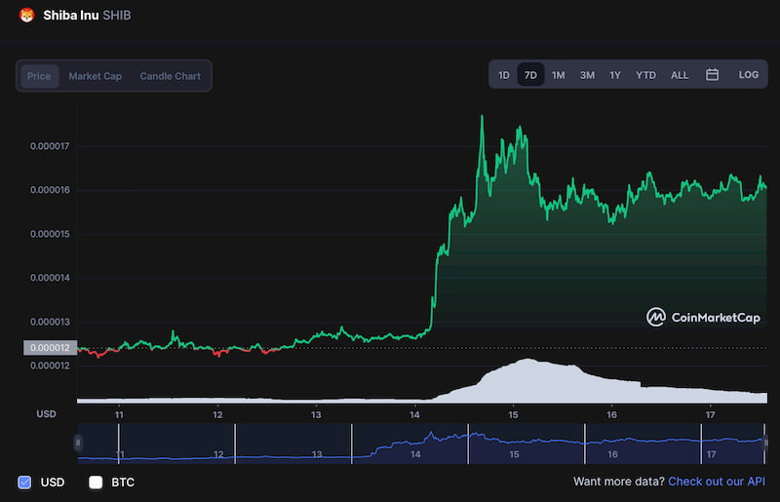
Task: Click day 14 in the range navigator
Action: 415,454
